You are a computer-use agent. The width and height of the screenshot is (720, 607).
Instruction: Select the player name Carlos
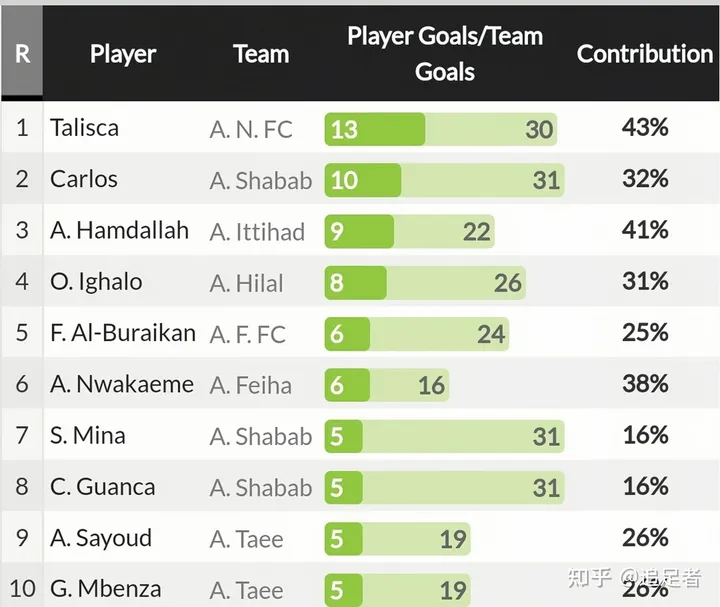(84, 180)
